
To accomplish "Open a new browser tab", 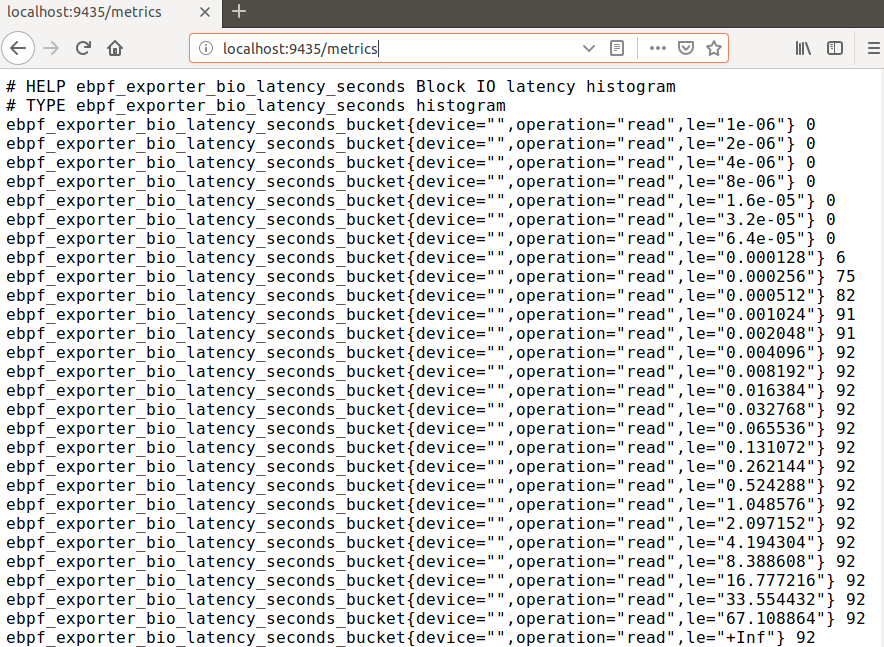I will pos(238,13).
